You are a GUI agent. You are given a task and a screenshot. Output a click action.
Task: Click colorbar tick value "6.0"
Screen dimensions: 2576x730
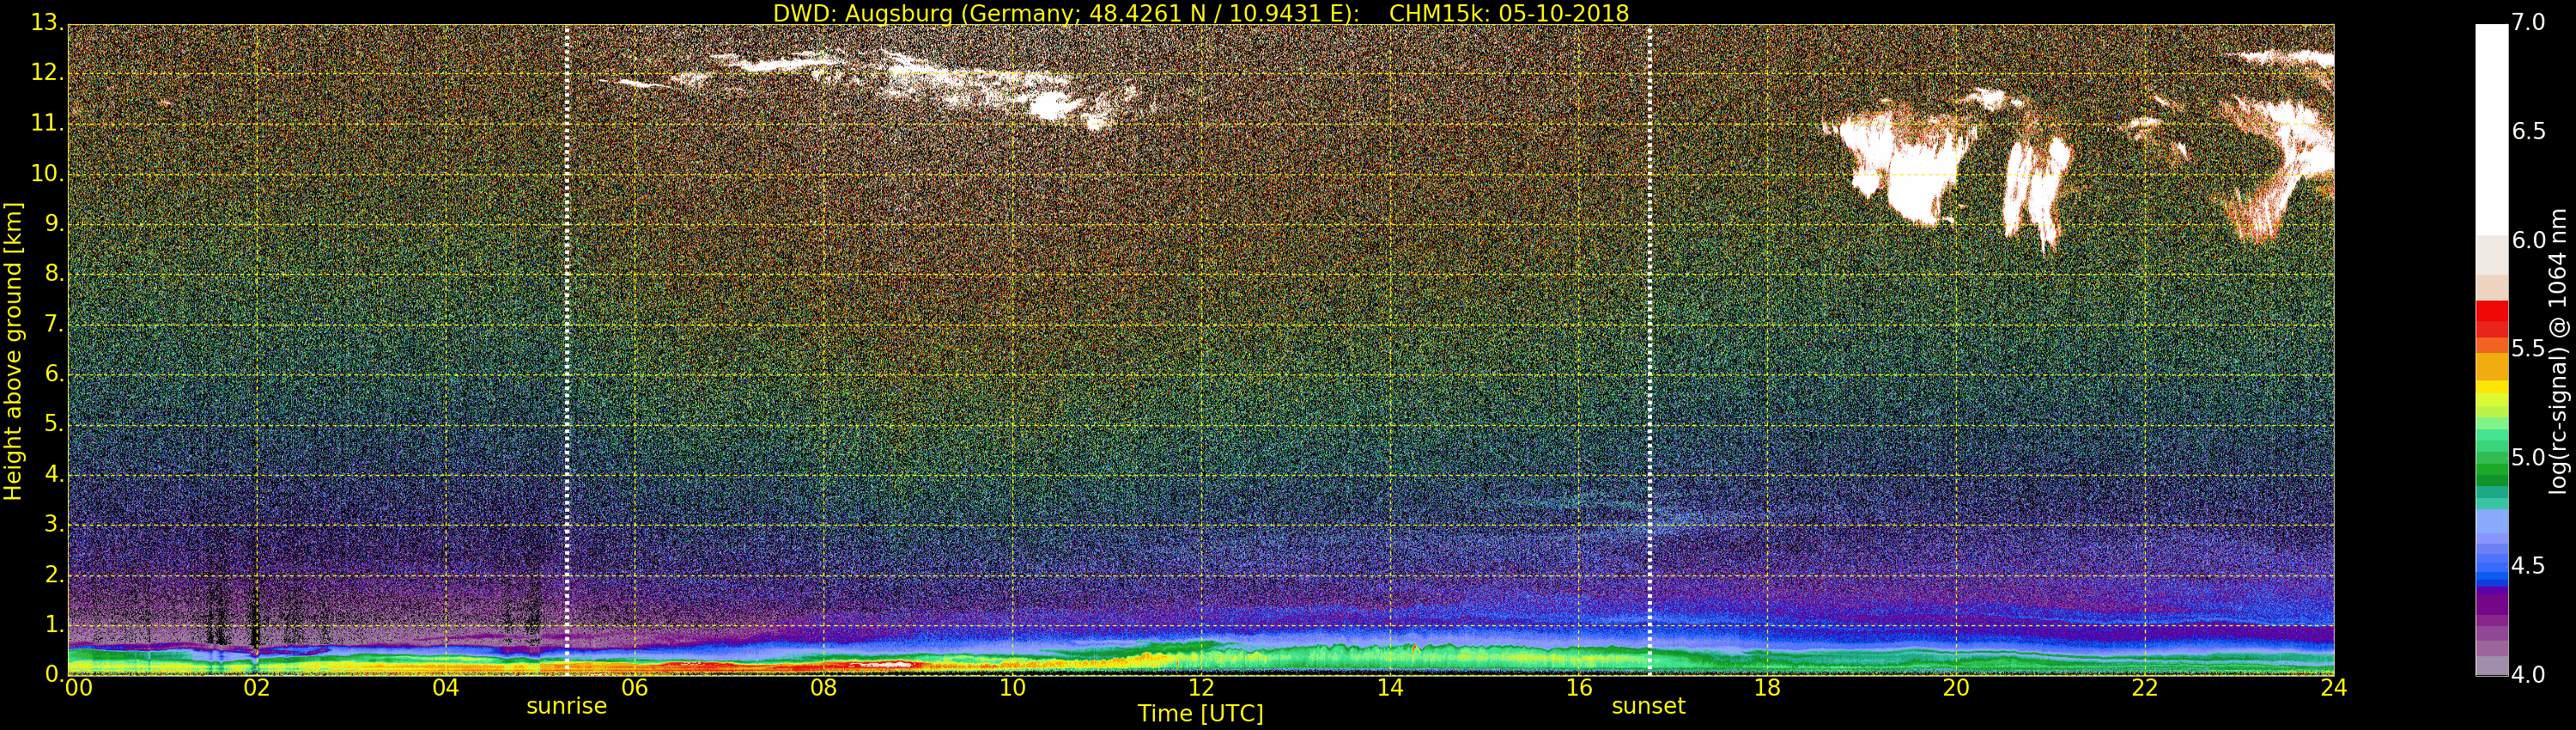pos(2529,240)
